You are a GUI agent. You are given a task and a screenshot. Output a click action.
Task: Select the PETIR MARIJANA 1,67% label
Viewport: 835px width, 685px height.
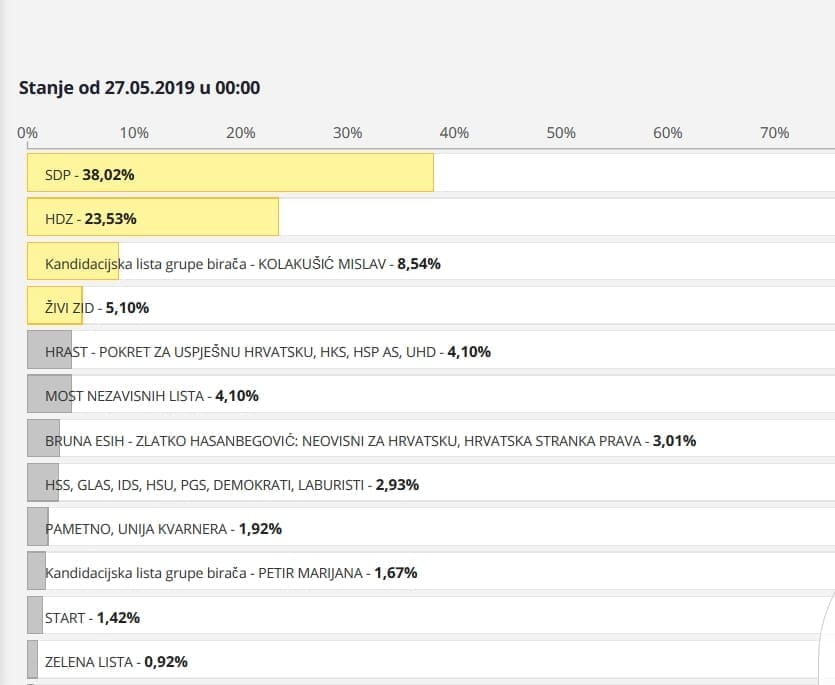[231, 573]
